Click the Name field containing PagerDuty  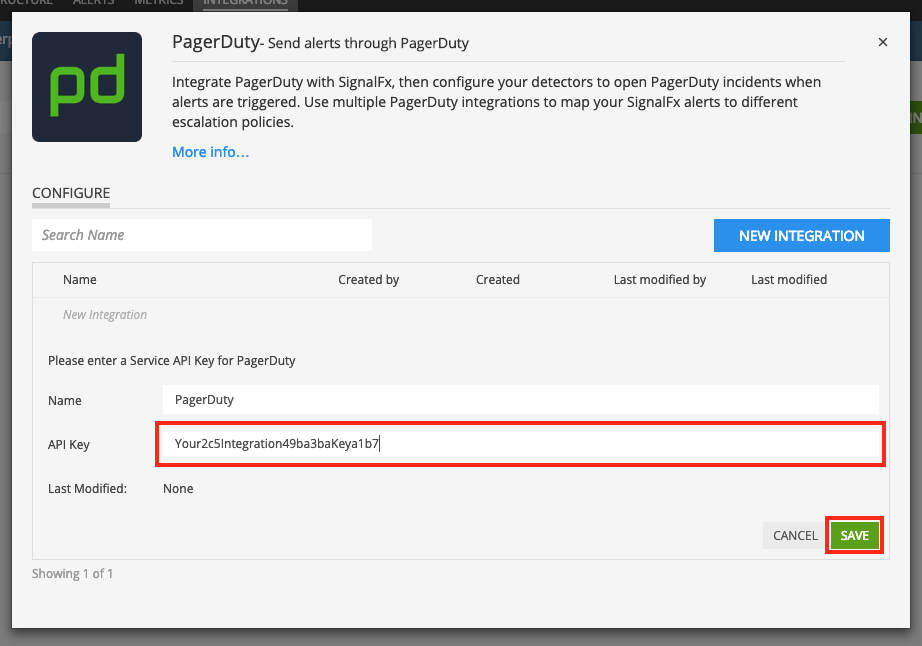(x=520, y=399)
